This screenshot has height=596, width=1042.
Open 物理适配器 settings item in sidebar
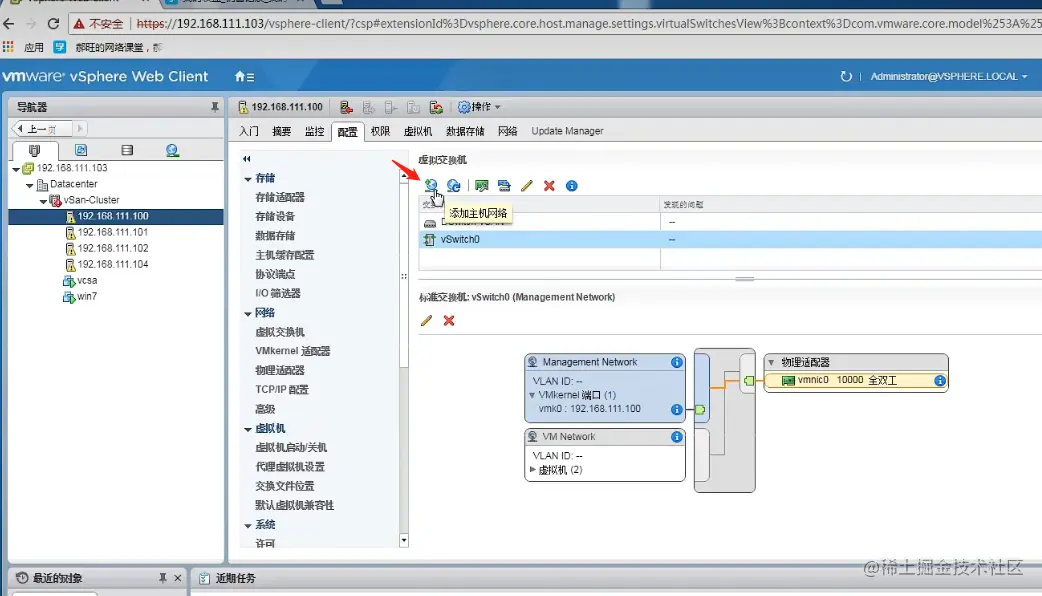(280, 370)
